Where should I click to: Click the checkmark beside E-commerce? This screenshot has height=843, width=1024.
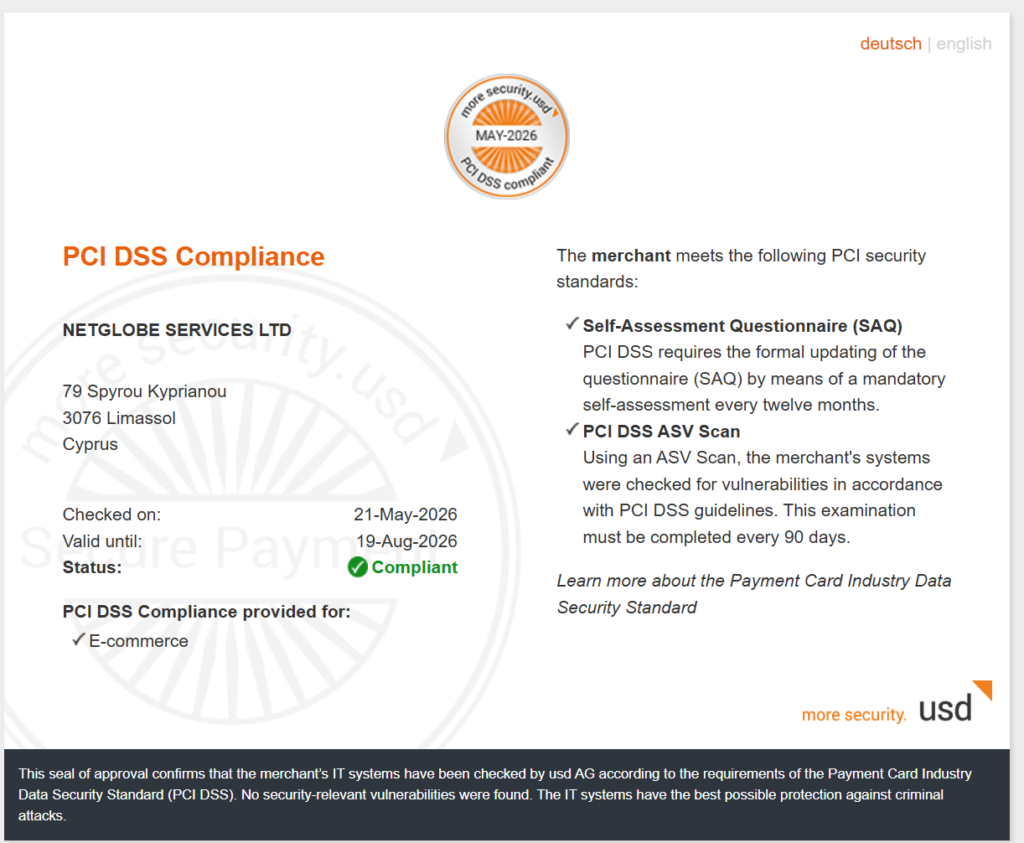point(78,639)
